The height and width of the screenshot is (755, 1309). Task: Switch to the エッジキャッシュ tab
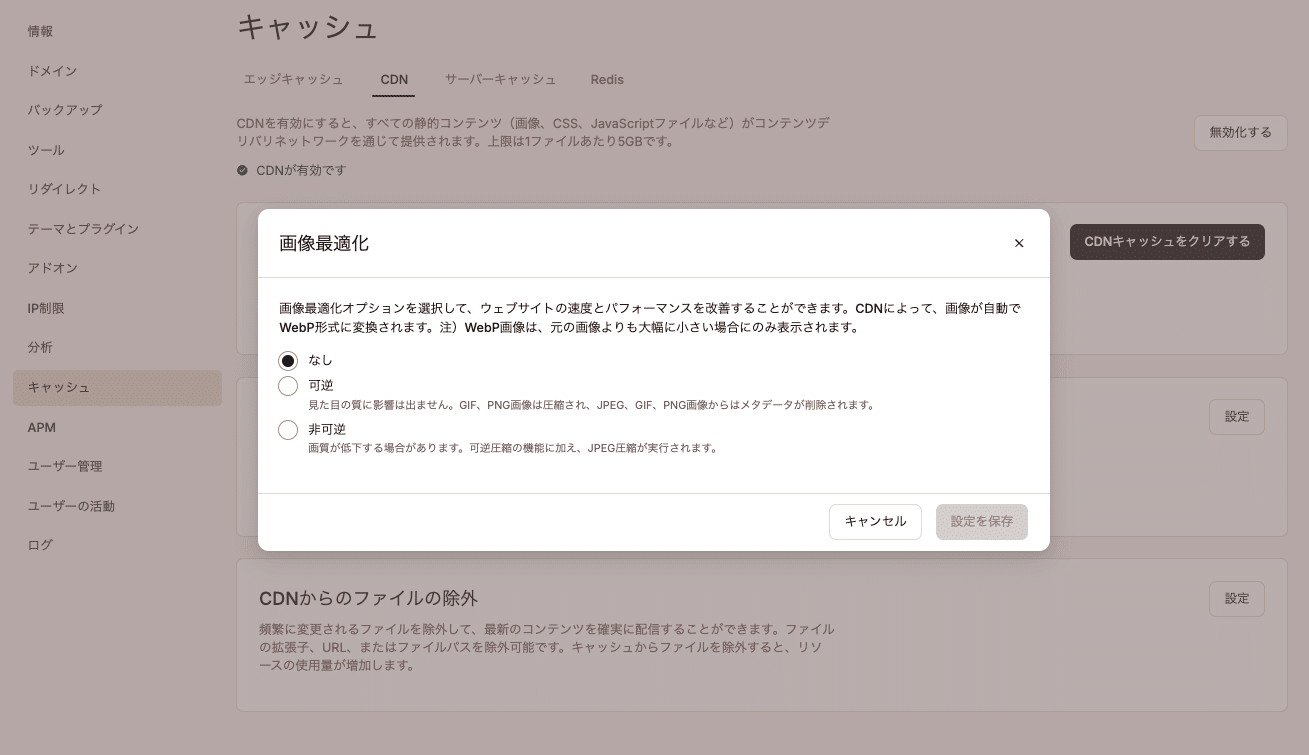point(293,80)
